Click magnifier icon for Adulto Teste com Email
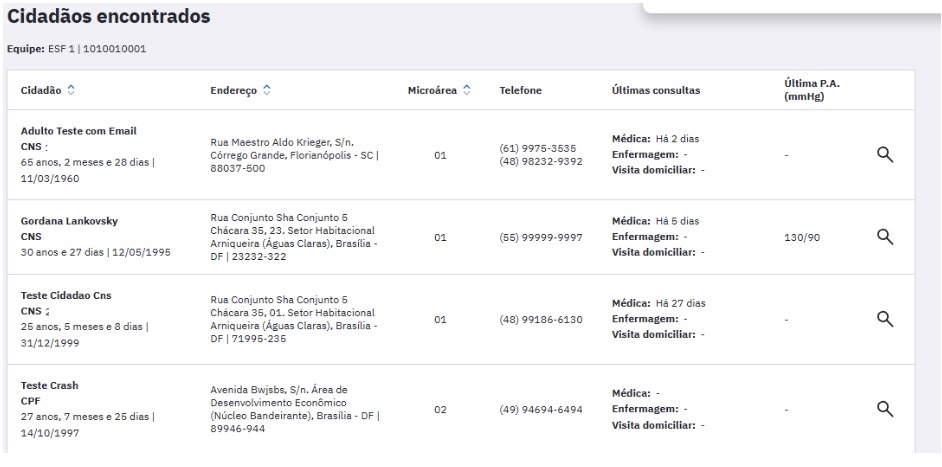Screen dimensions: 942x467 [883, 155]
